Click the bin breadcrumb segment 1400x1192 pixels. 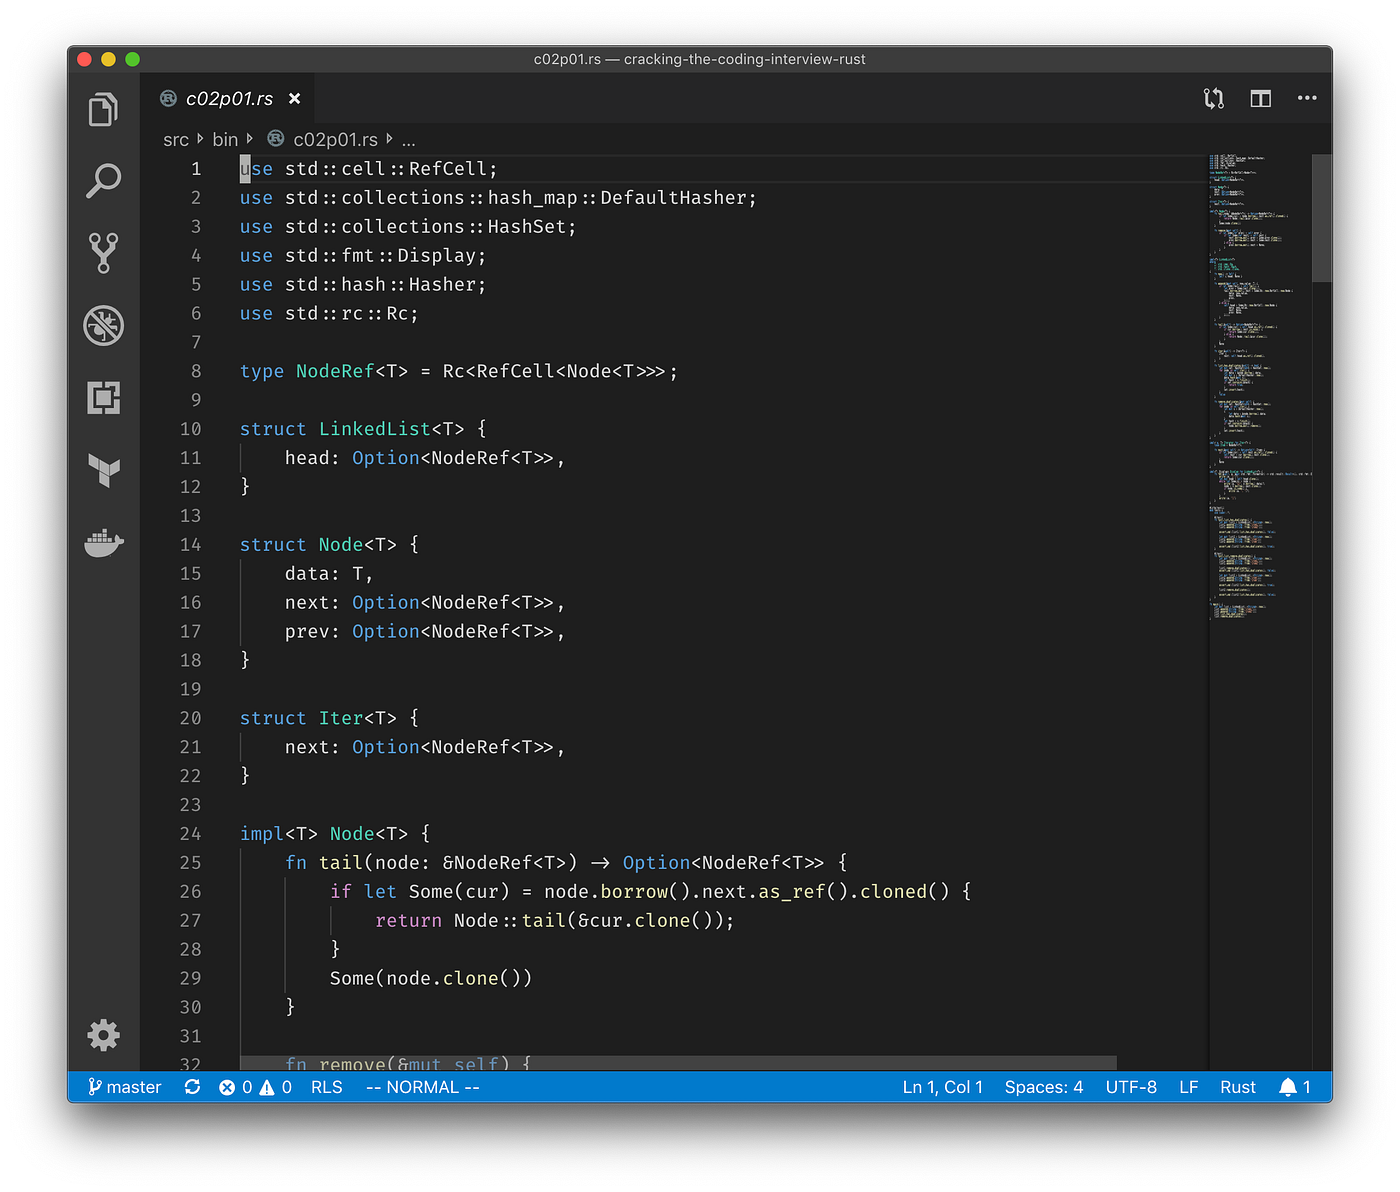click(225, 140)
